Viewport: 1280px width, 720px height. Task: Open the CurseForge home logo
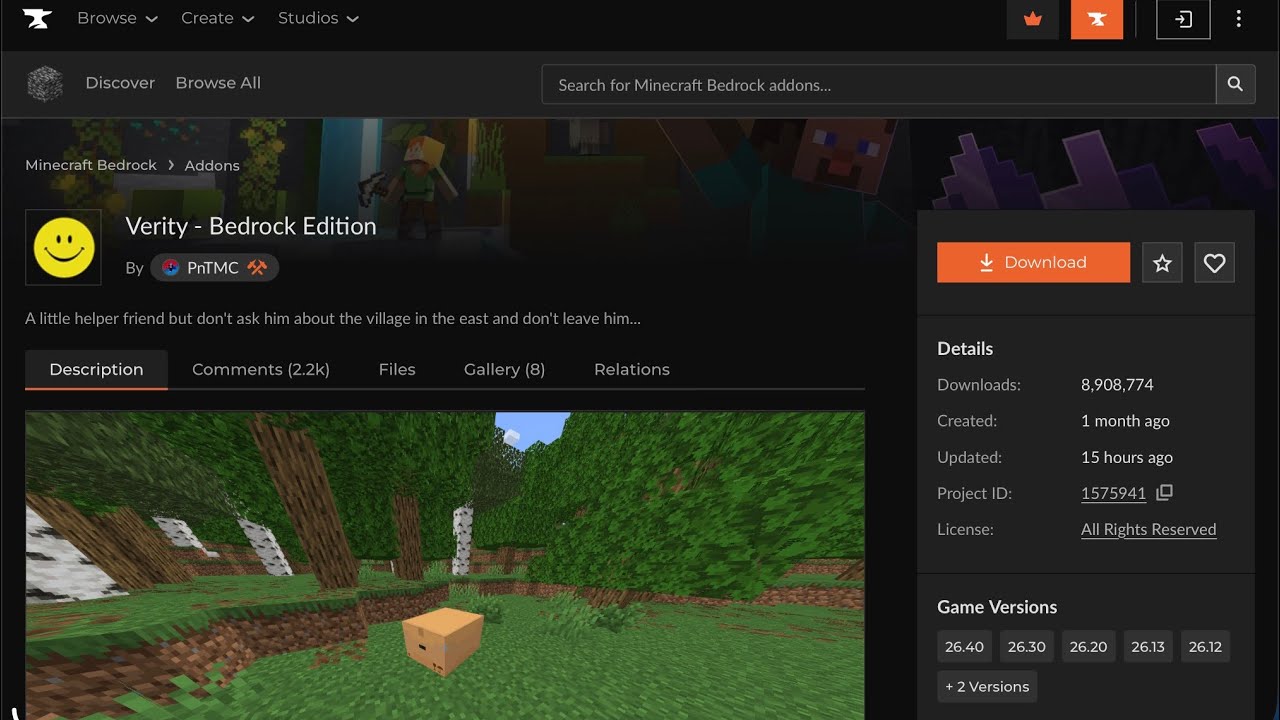[37, 18]
